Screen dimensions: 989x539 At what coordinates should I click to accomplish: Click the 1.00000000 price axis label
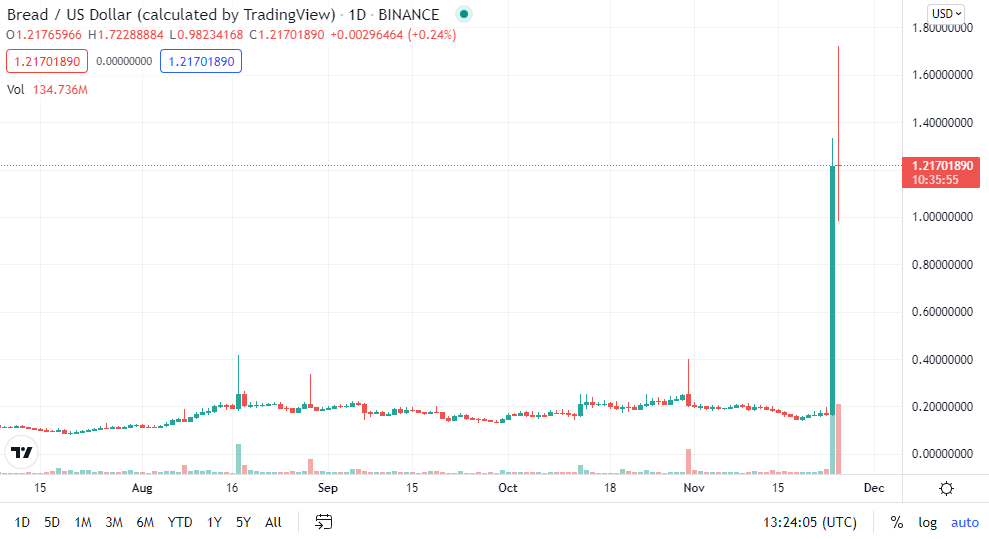coord(942,217)
